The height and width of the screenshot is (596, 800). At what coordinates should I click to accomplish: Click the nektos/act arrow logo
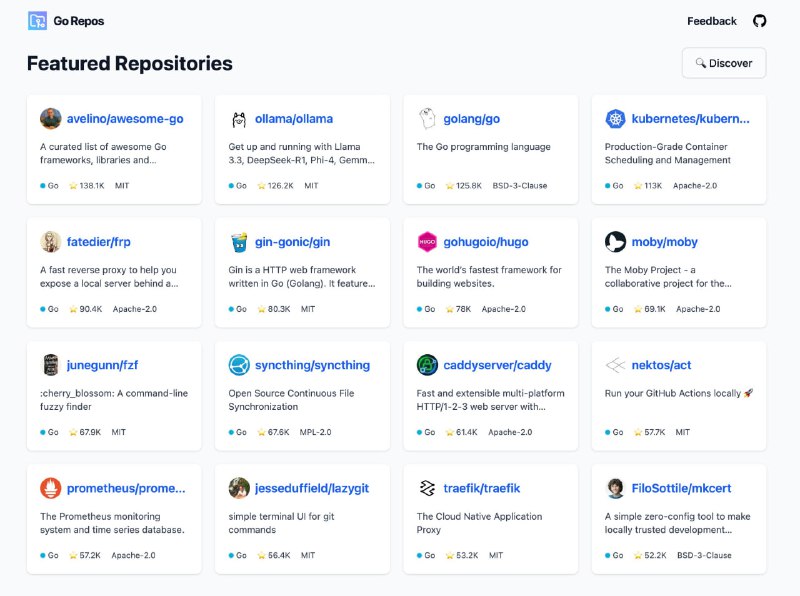pos(615,365)
